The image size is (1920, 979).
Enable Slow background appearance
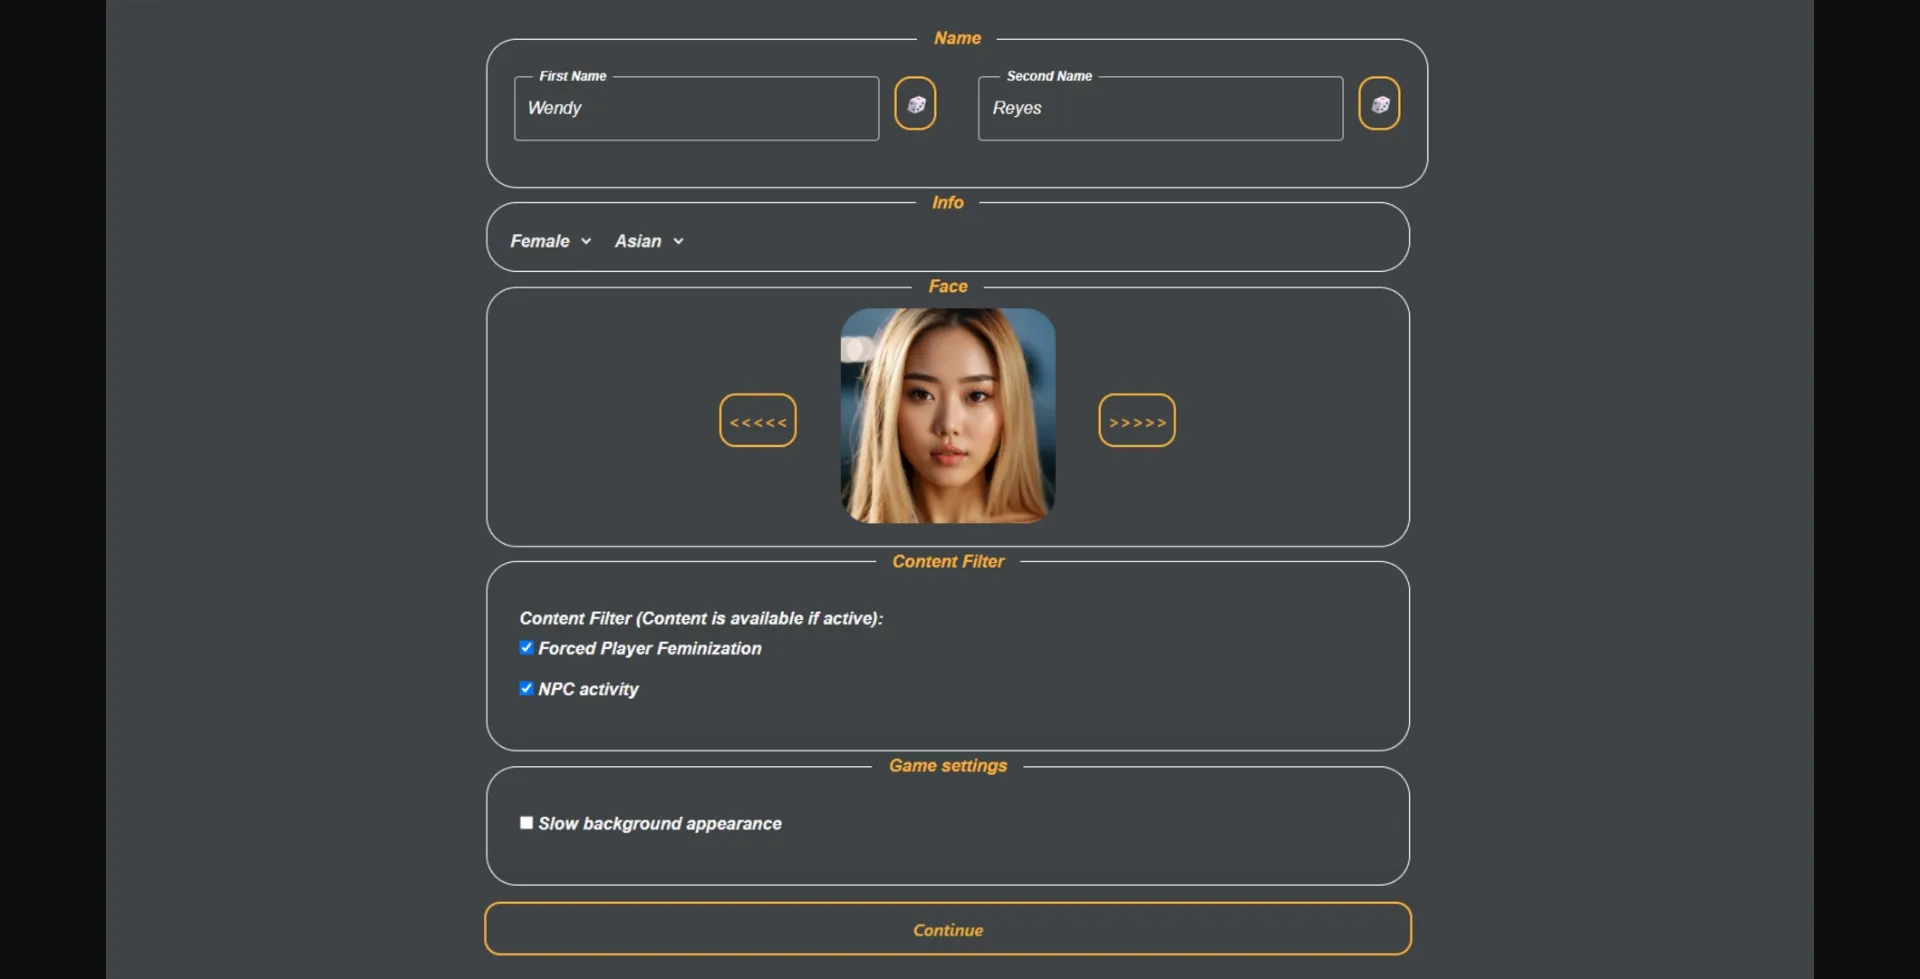[x=526, y=822]
